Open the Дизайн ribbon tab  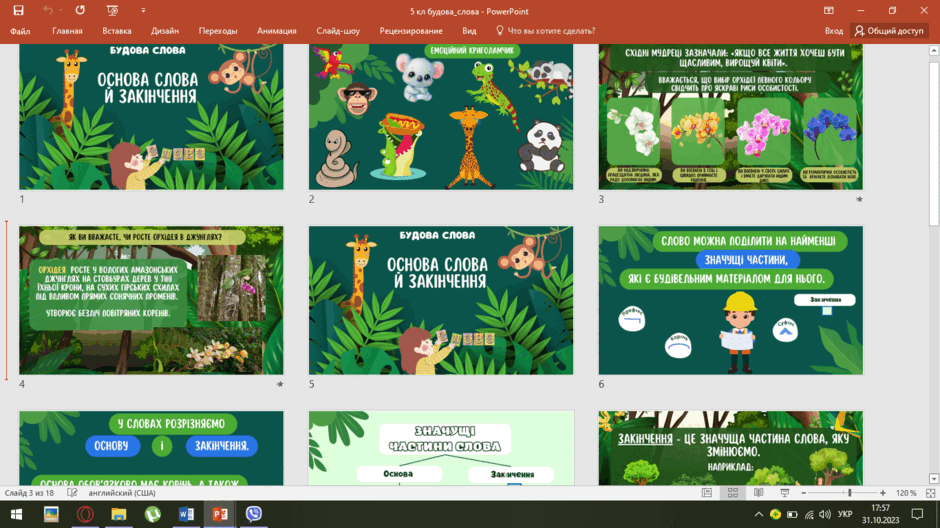click(165, 31)
